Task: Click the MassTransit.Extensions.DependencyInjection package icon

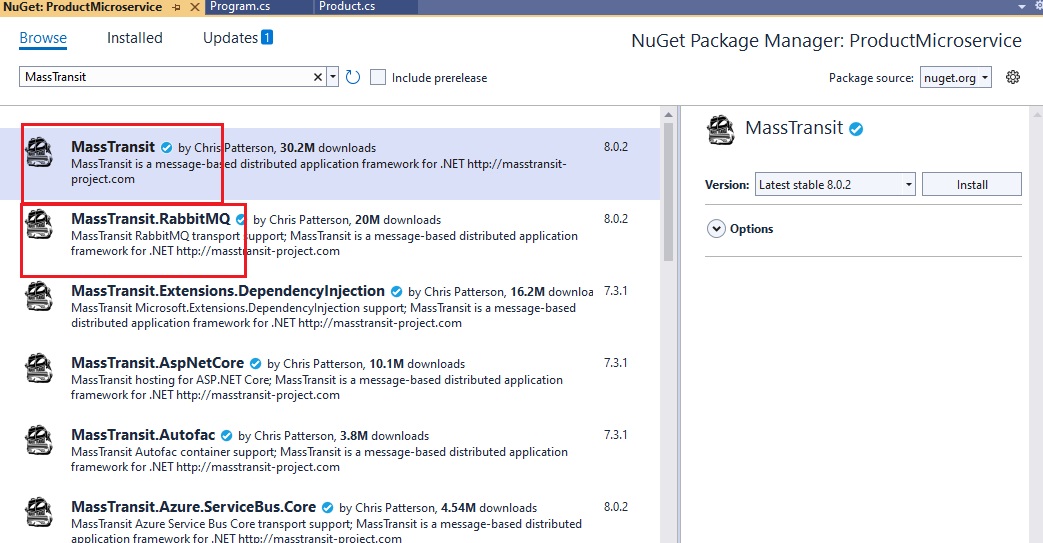Action: click(39, 295)
